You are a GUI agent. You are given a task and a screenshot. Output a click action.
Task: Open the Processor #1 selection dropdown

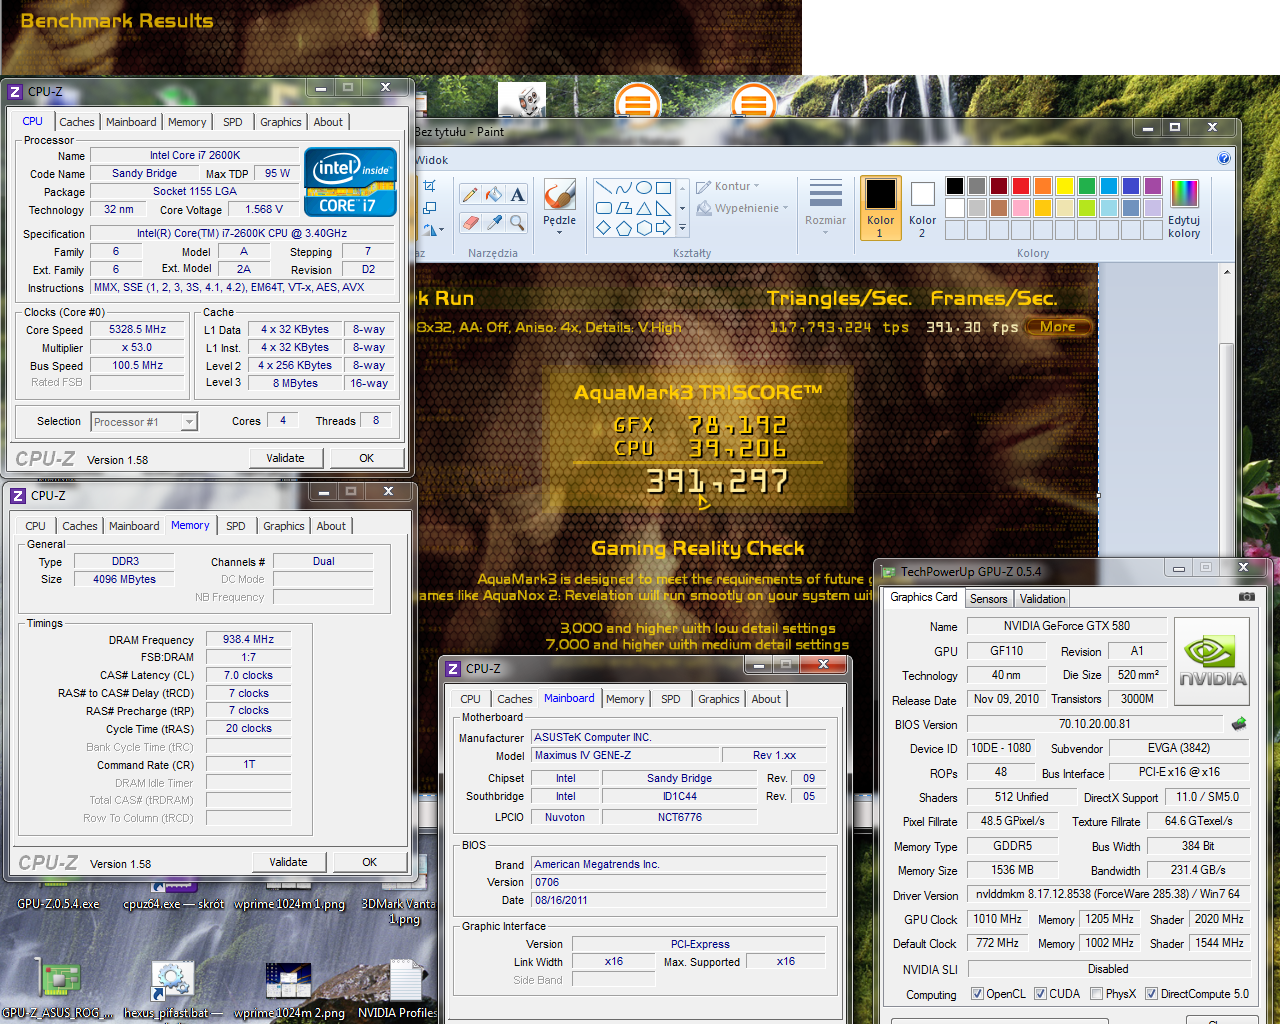tap(189, 422)
